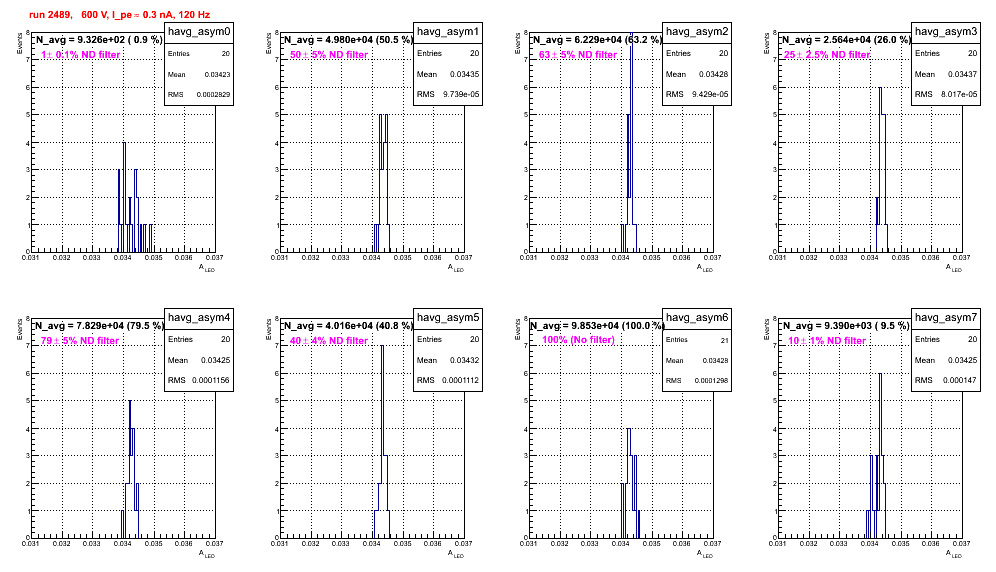Click the magenta 63± 5% ND filter label
Viewport: 996px width, 572px height.
(578, 55)
